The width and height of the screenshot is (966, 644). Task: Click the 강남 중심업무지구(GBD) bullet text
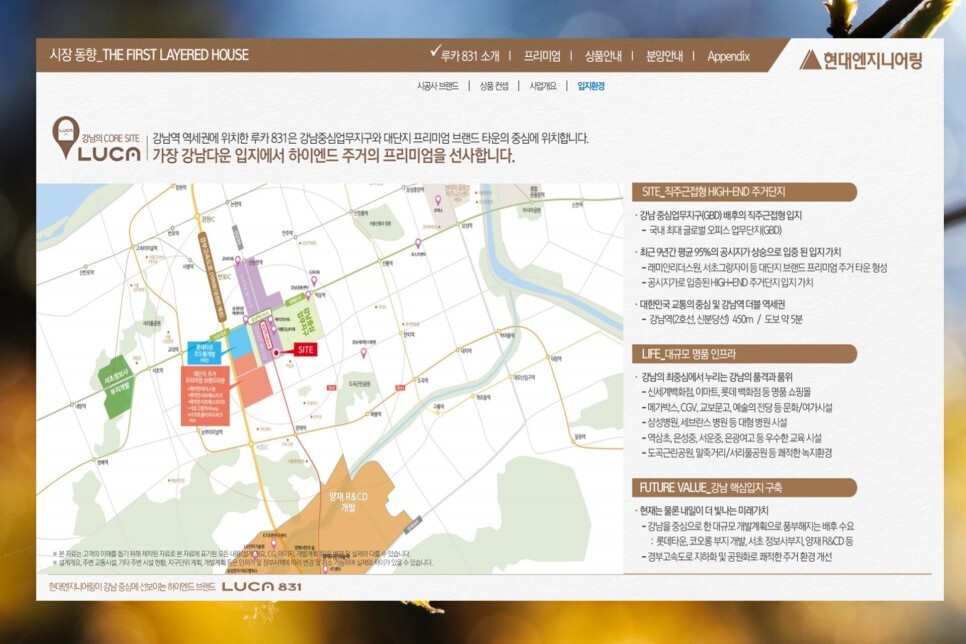click(721, 215)
